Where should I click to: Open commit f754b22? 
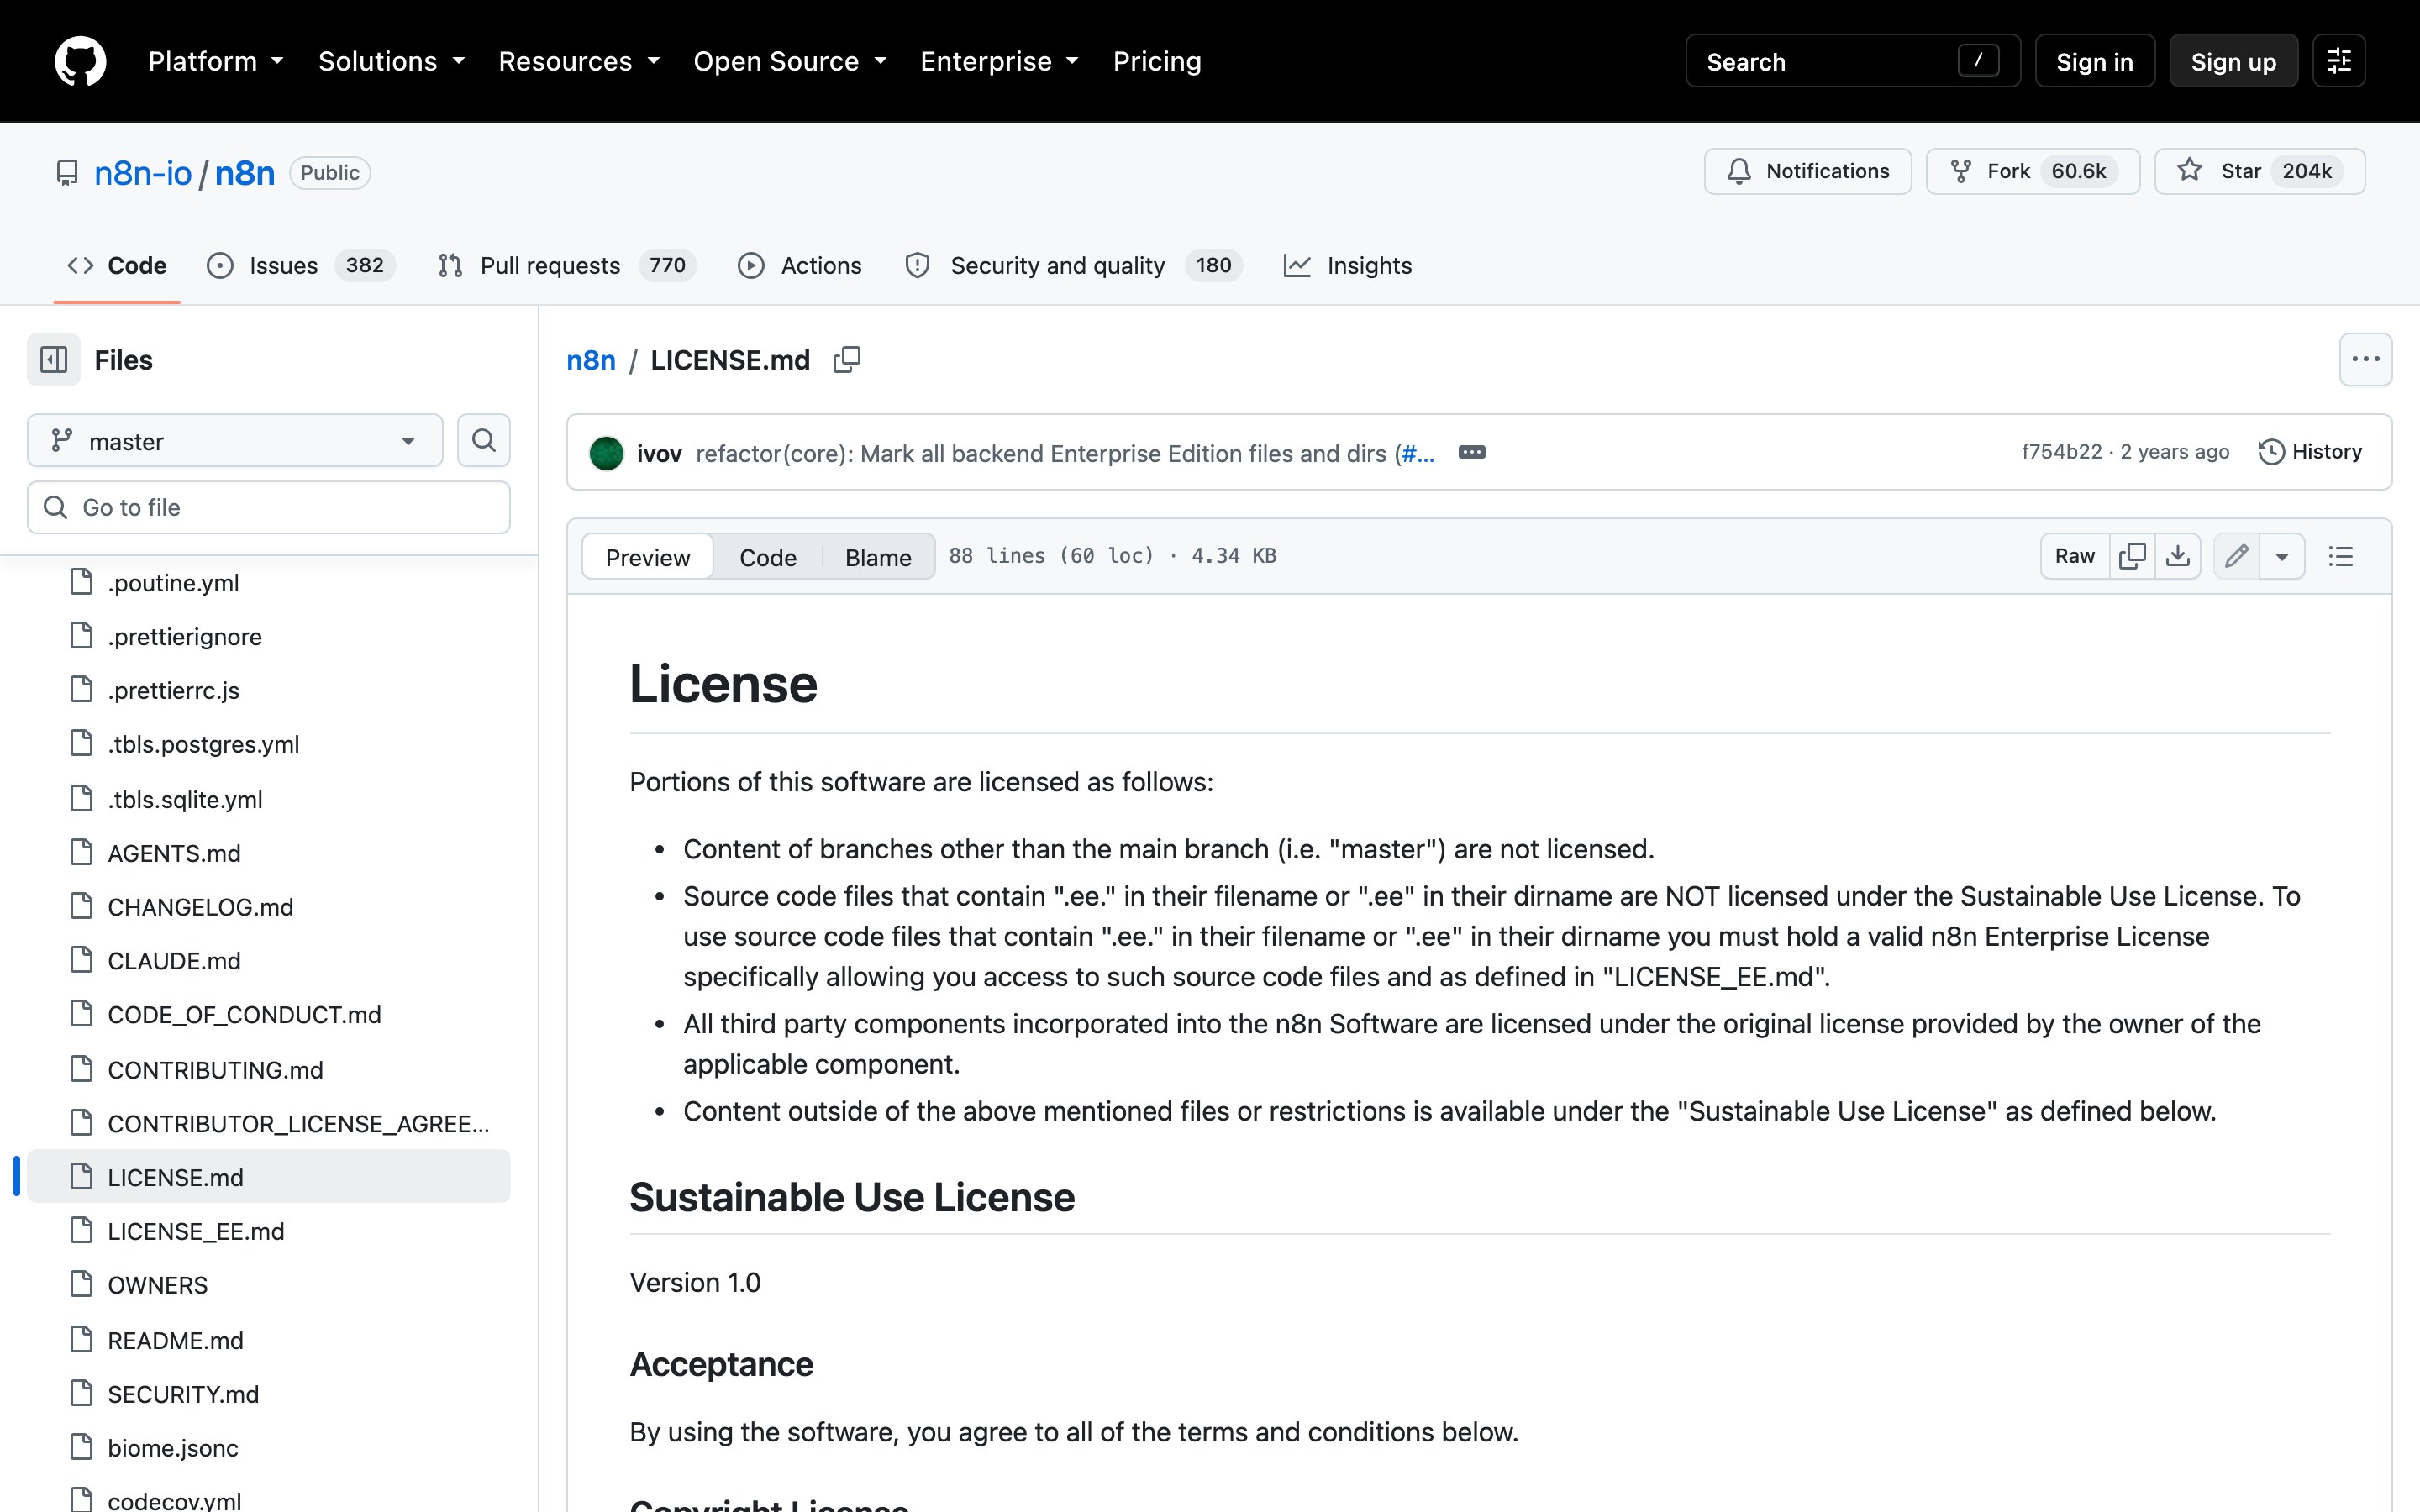click(x=2062, y=452)
